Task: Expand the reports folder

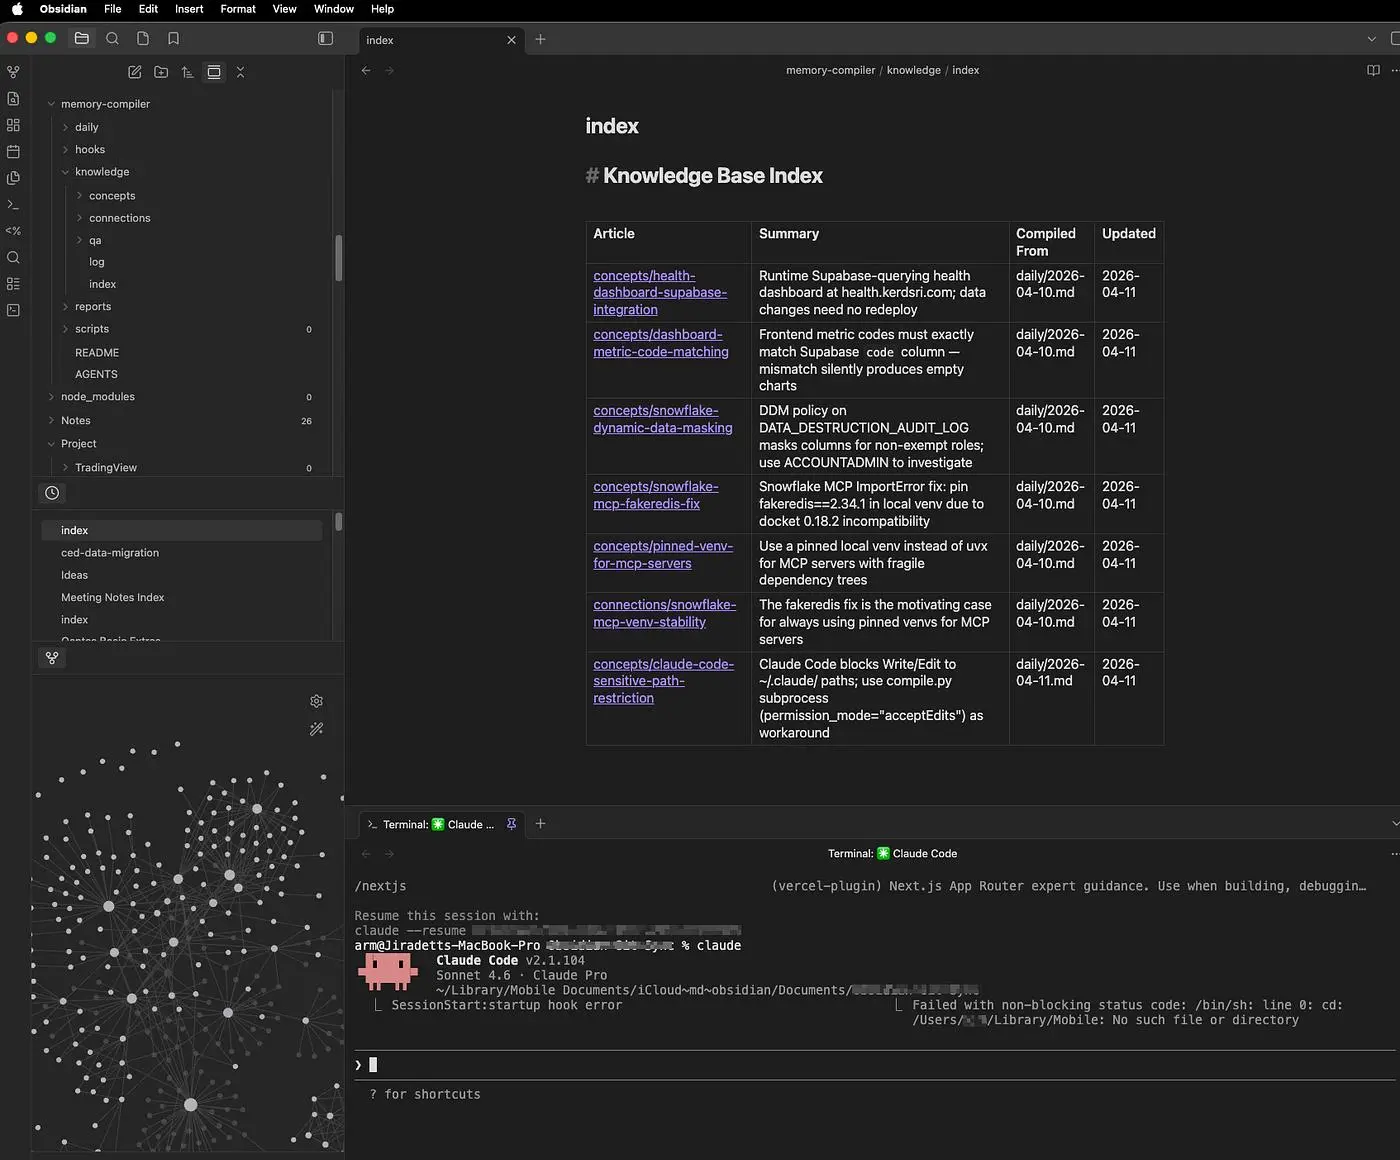Action: tap(66, 307)
